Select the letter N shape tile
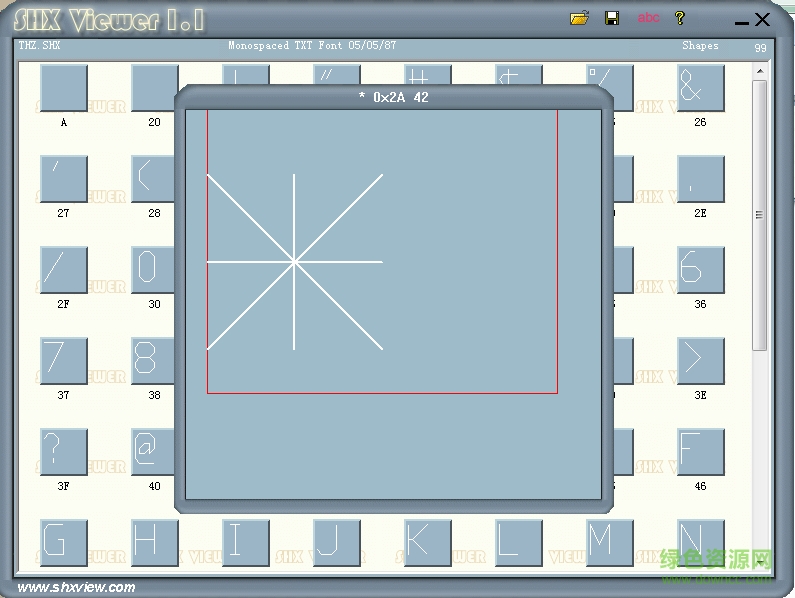 [x=701, y=542]
